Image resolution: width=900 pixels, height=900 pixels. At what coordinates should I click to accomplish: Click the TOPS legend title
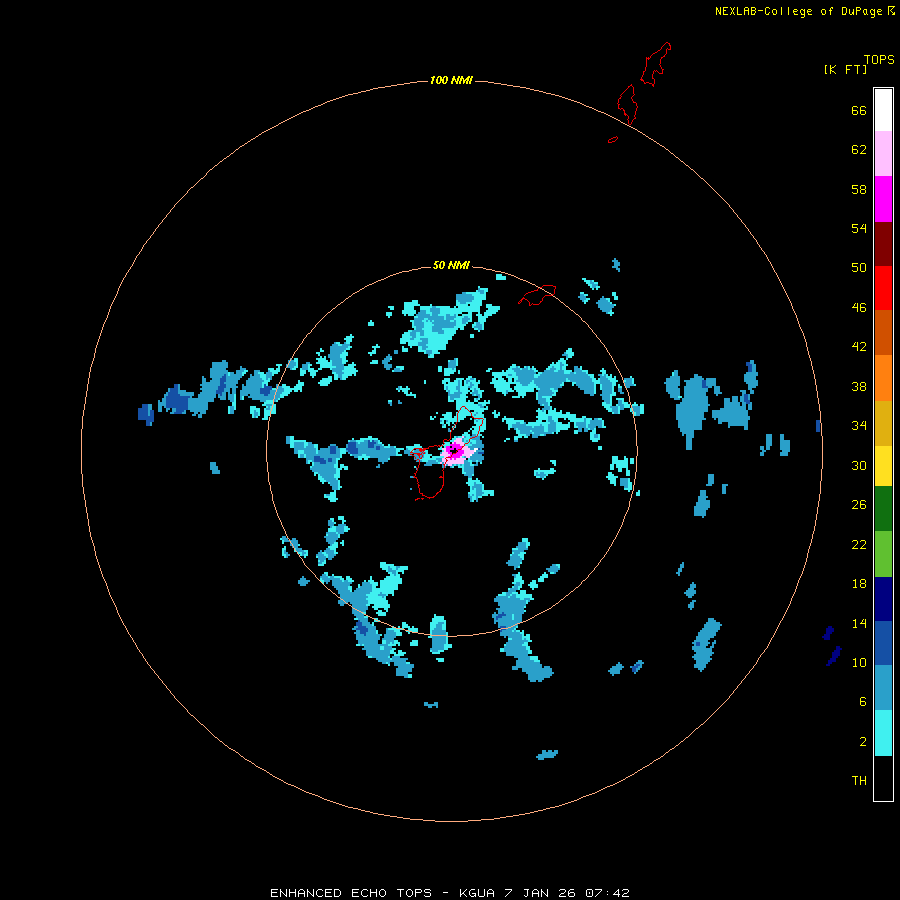tap(879, 59)
